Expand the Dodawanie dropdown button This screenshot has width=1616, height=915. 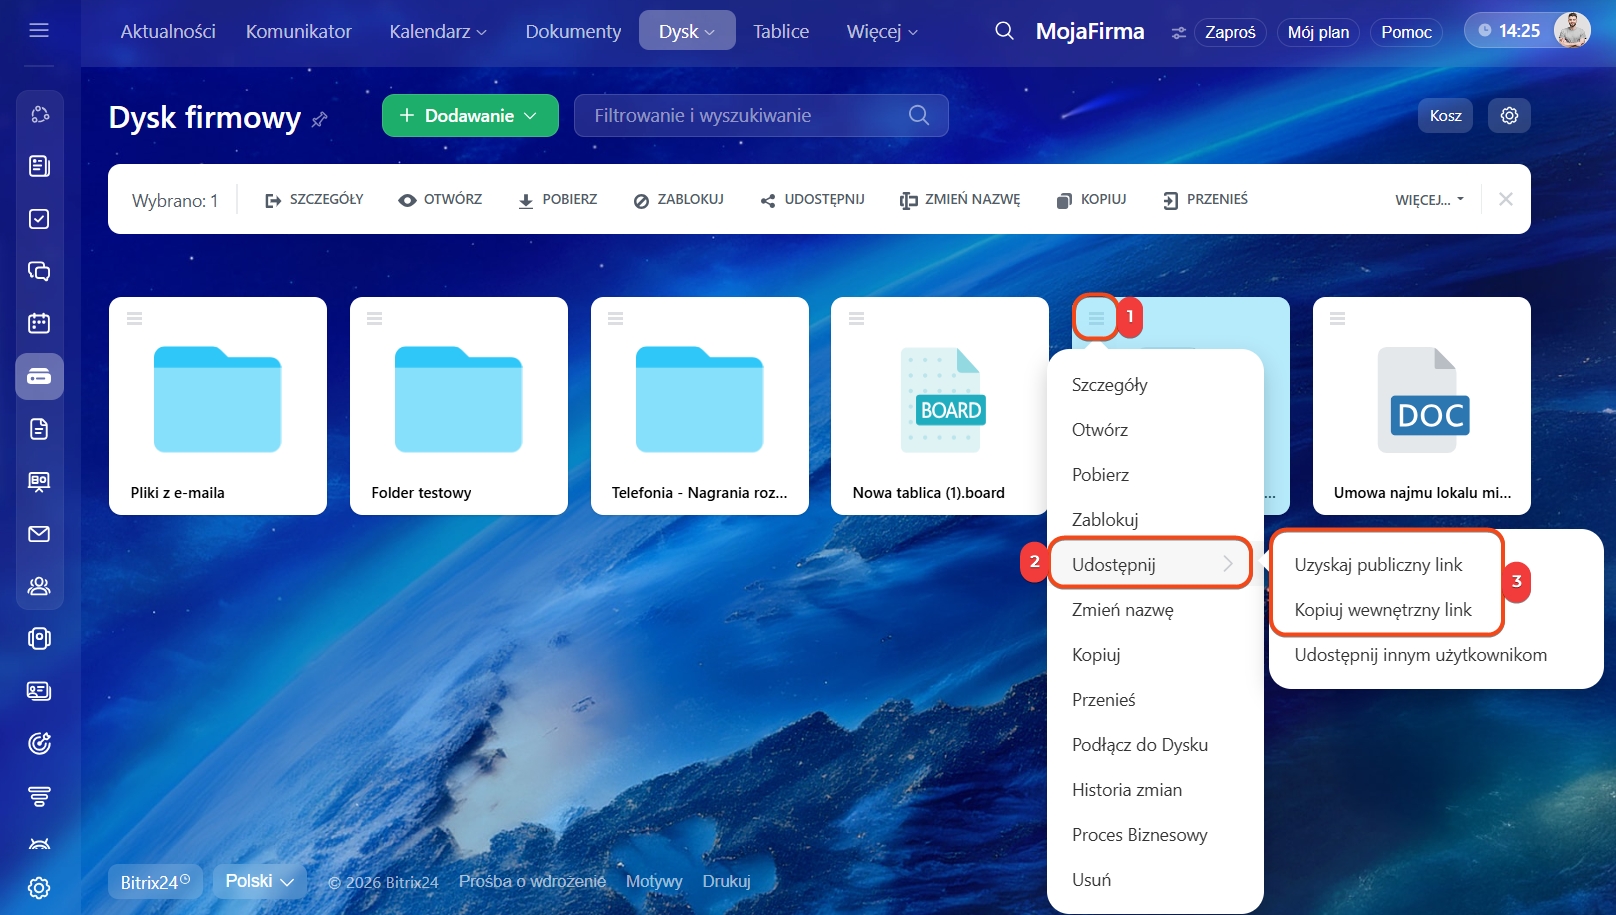(469, 116)
